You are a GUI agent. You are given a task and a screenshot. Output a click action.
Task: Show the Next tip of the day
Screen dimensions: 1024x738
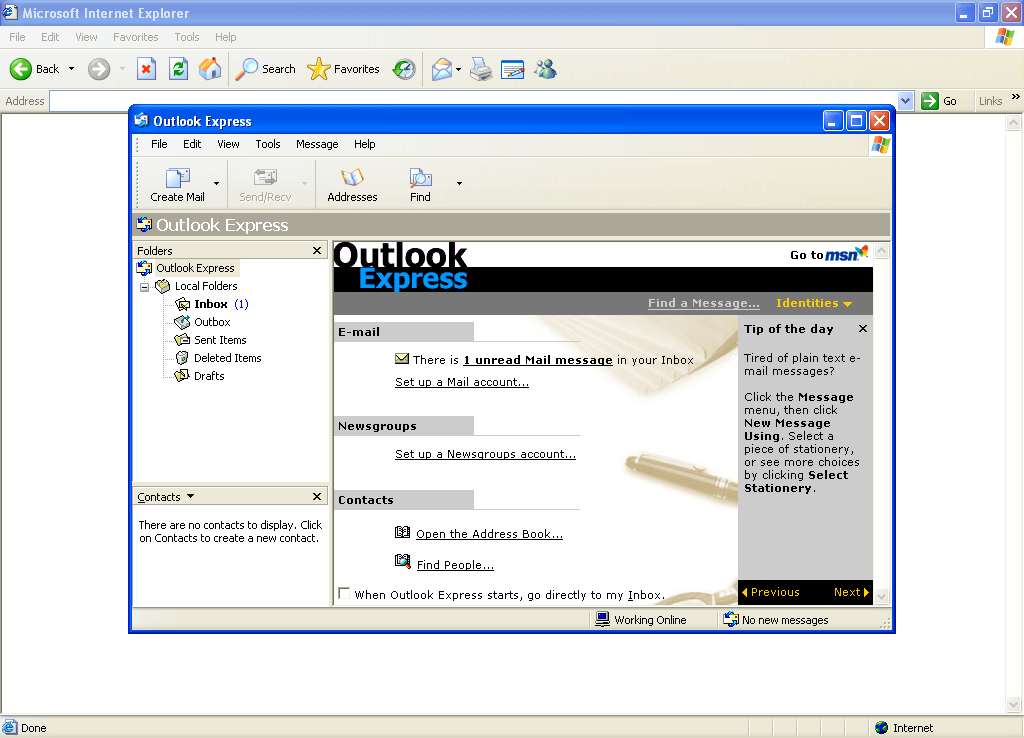(852, 592)
